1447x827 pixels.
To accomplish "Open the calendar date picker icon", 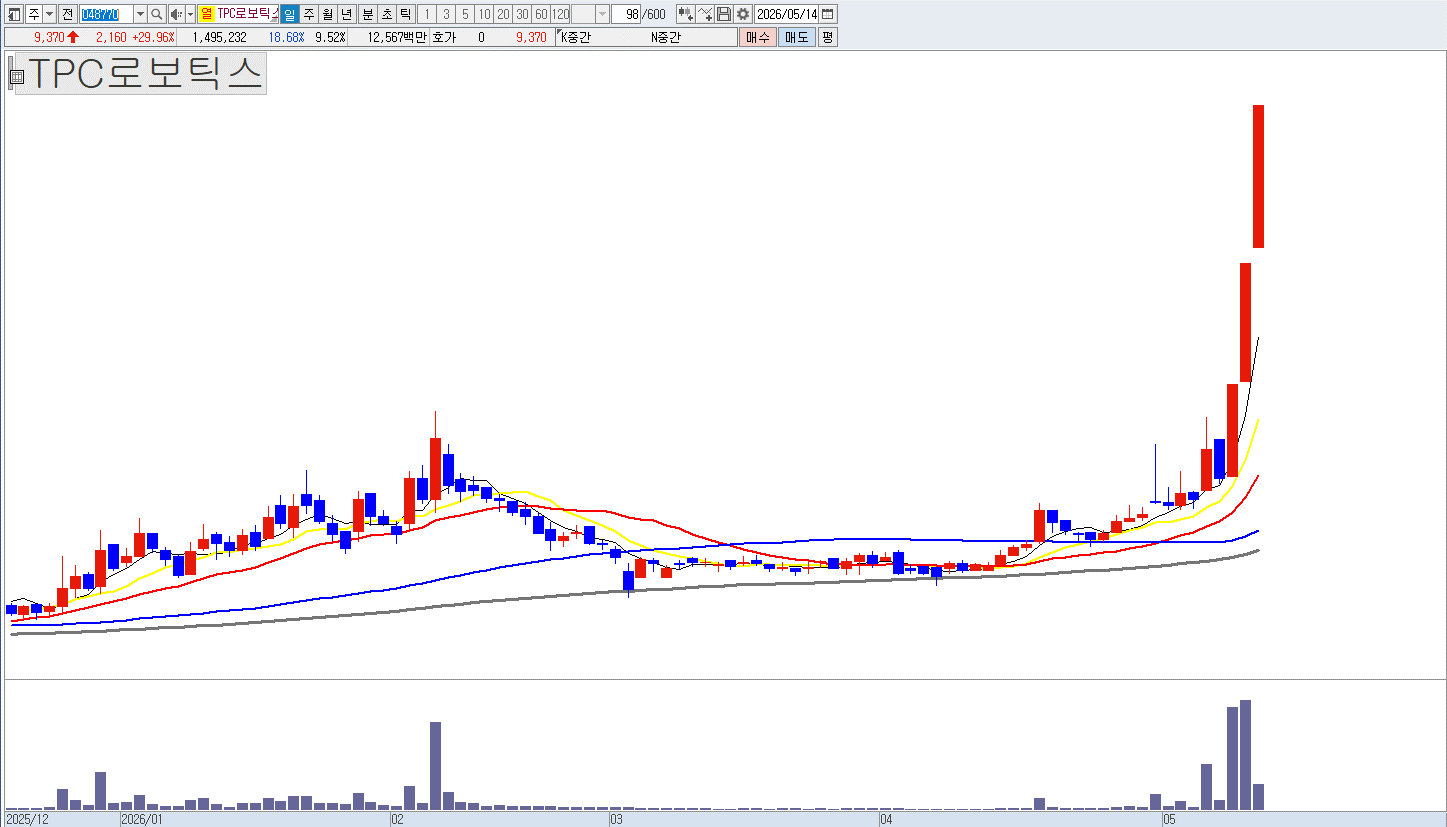I will tap(828, 14).
